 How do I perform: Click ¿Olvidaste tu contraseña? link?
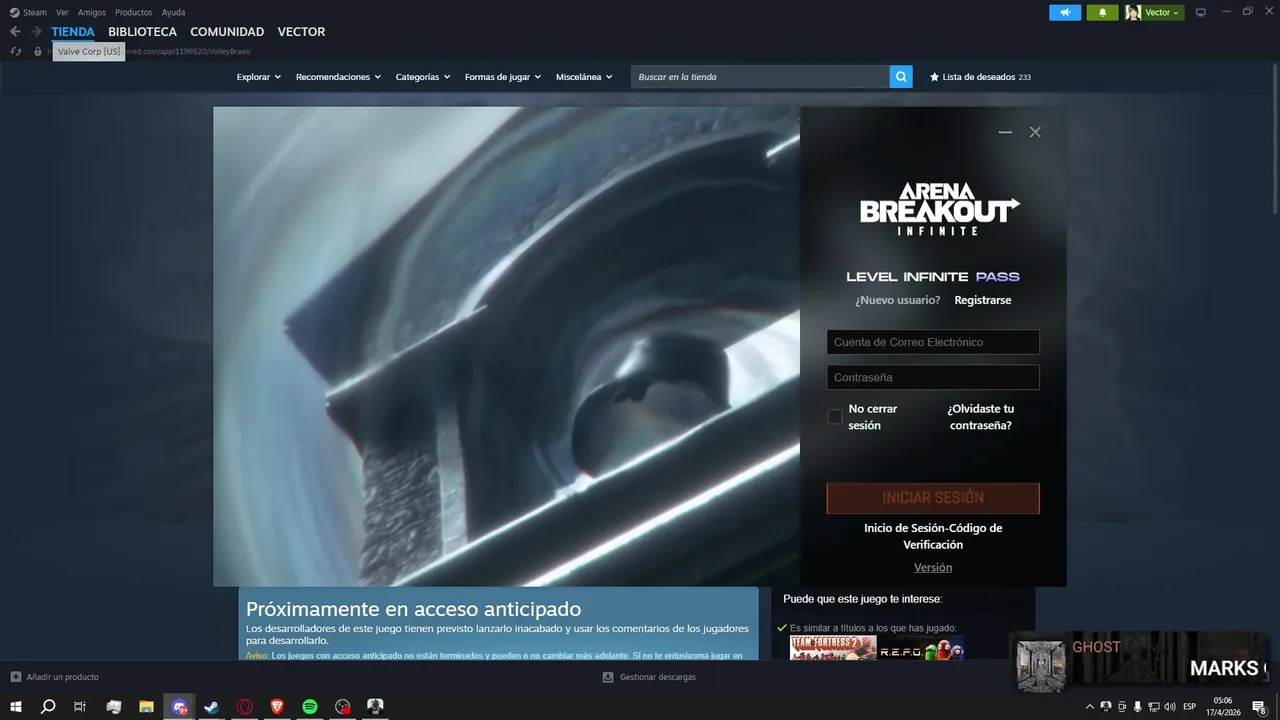click(x=980, y=417)
